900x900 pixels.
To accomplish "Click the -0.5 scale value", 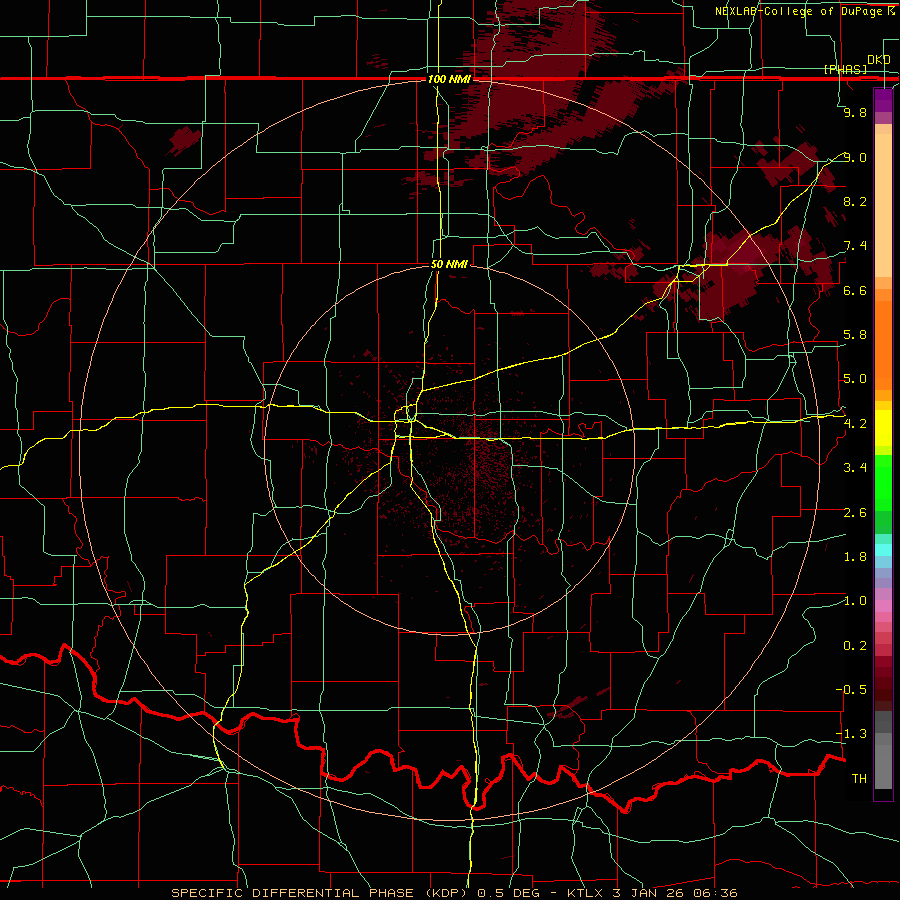I will click(851, 690).
